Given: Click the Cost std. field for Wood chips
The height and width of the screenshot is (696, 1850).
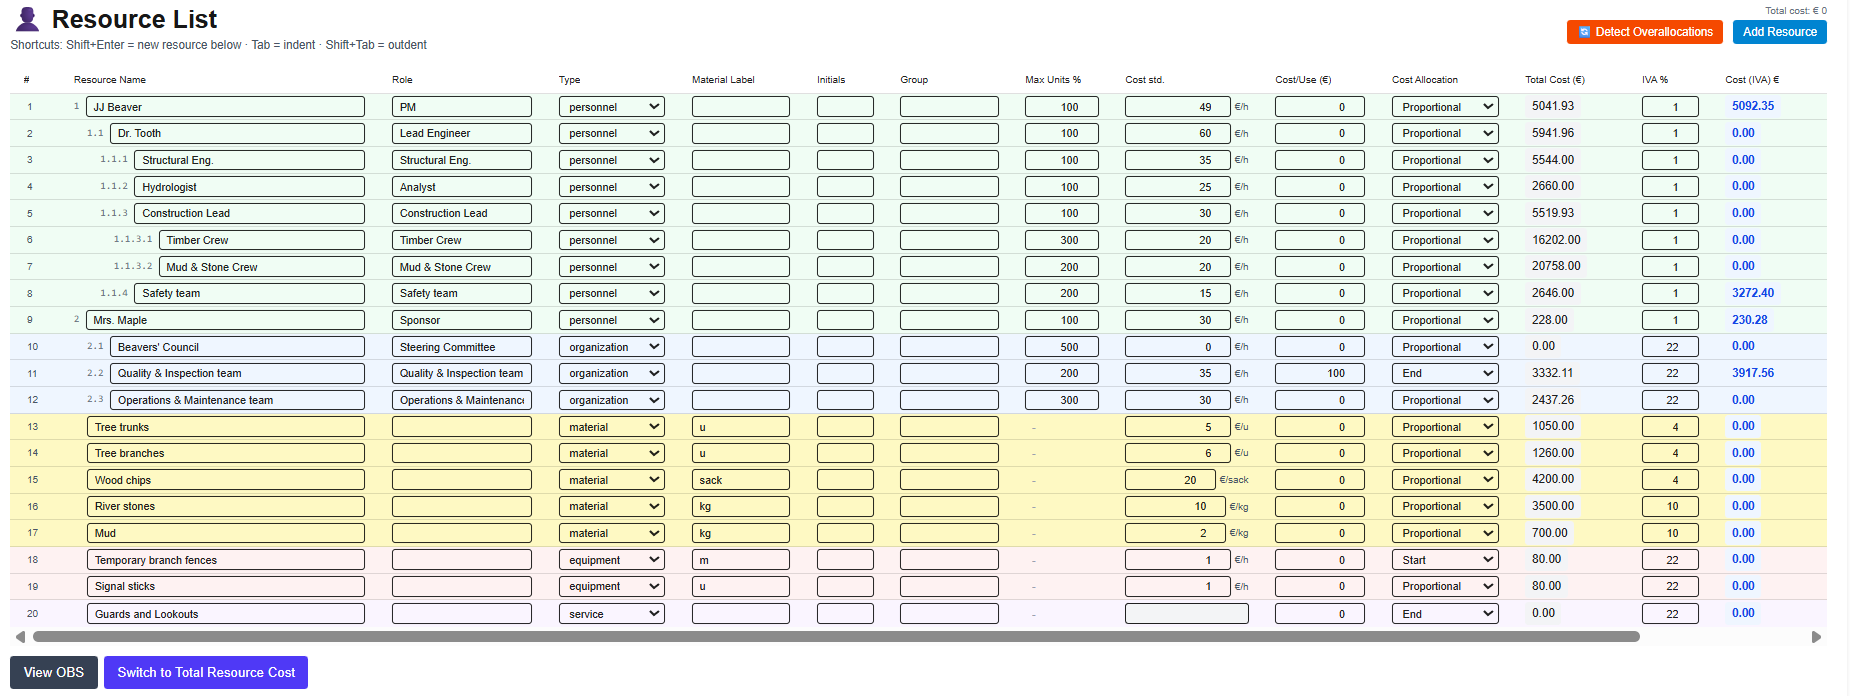Looking at the screenshot, I should tap(1169, 480).
